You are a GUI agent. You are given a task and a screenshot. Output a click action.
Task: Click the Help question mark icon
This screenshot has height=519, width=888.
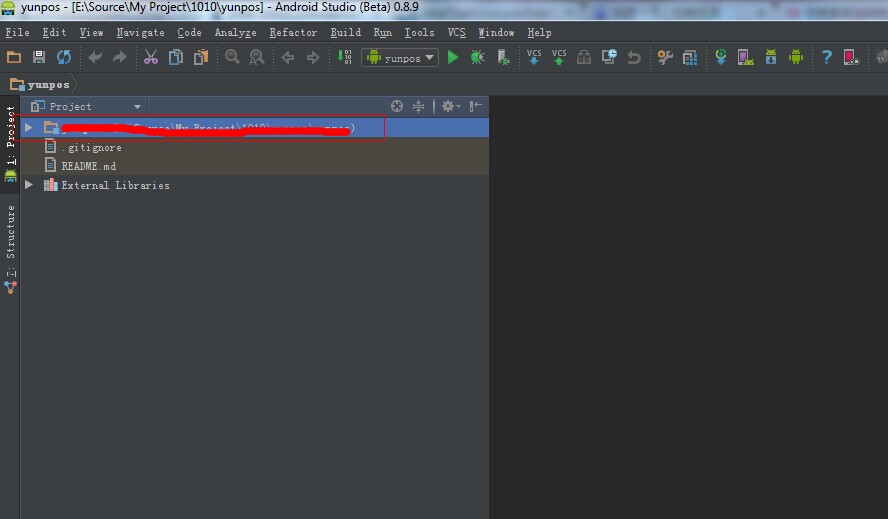pos(827,57)
